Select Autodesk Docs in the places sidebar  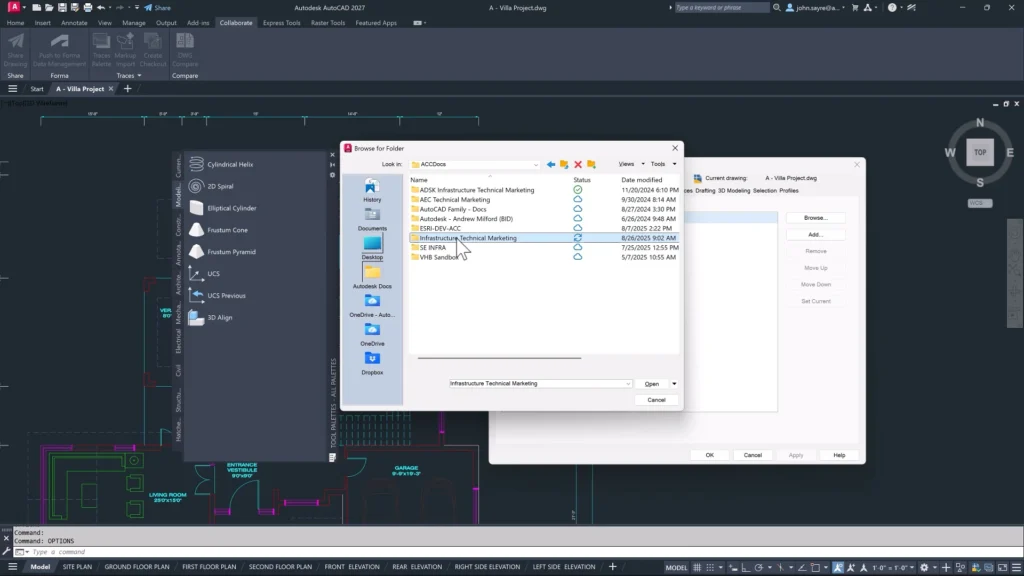(372, 277)
